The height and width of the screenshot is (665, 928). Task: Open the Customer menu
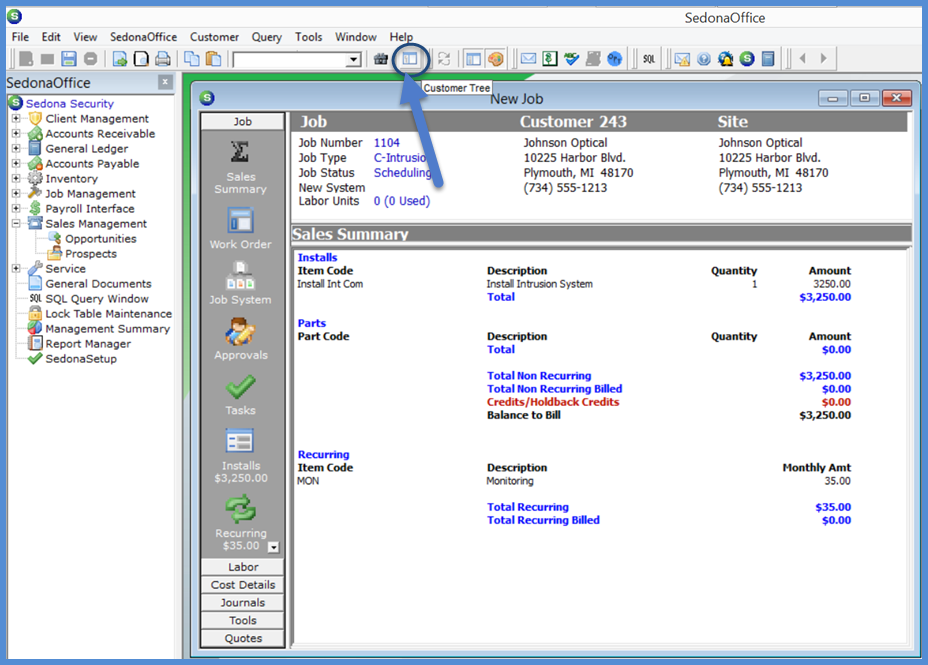pyautogui.click(x=214, y=37)
